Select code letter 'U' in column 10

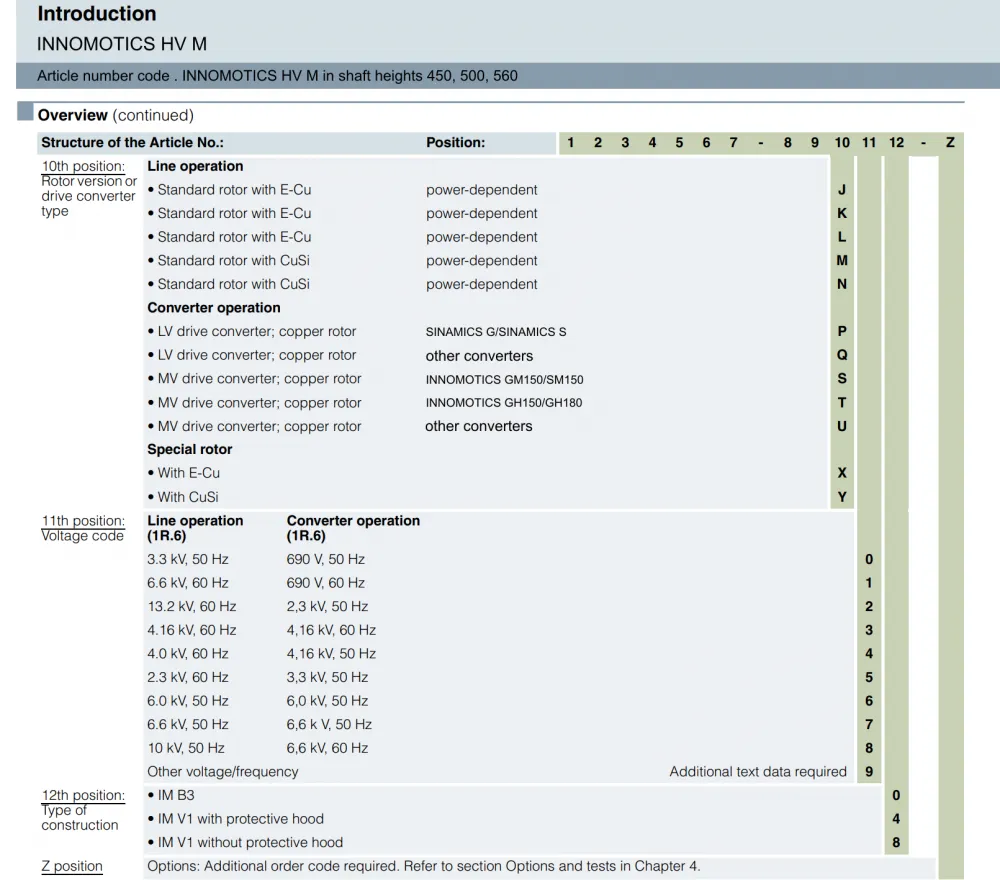842,427
